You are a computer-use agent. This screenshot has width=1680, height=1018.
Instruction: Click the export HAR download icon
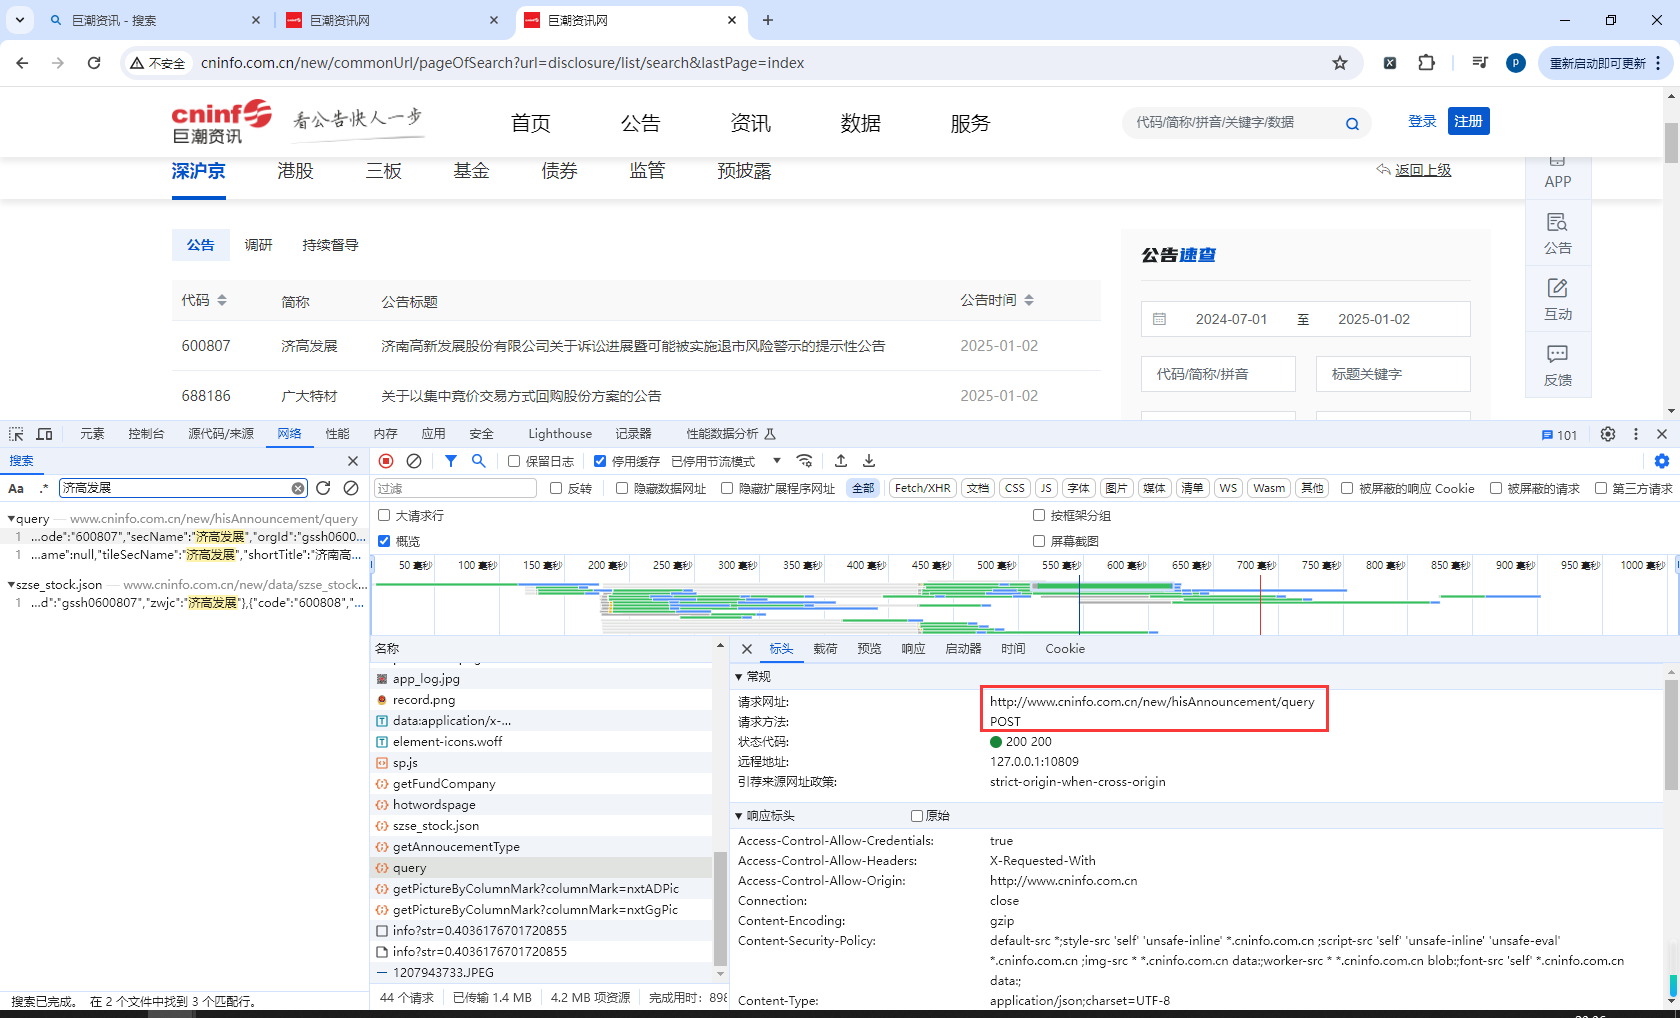[x=869, y=461]
